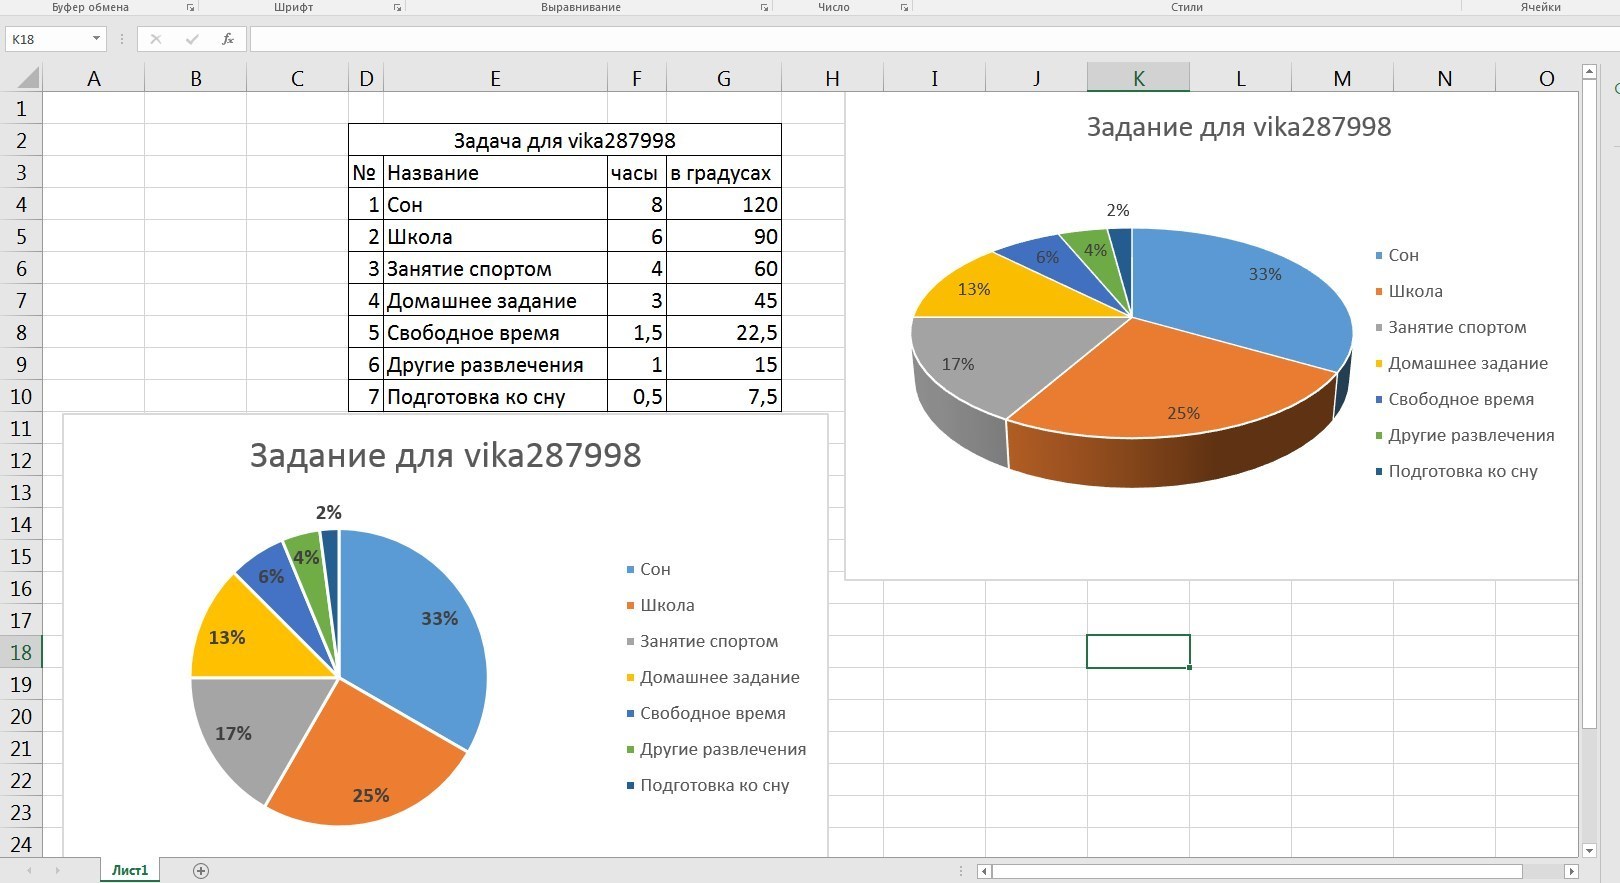Add a new sheet with plus button
This screenshot has width=1620, height=883.
(x=201, y=871)
